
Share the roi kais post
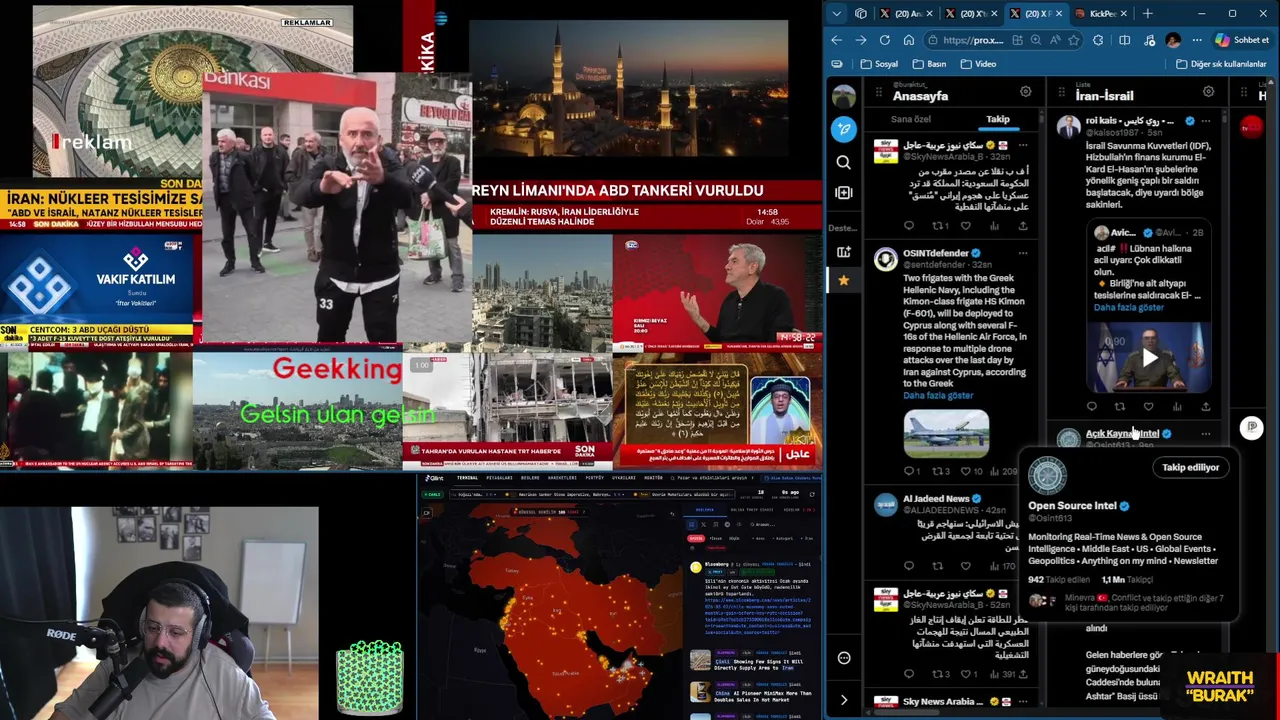pos(1205,407)
